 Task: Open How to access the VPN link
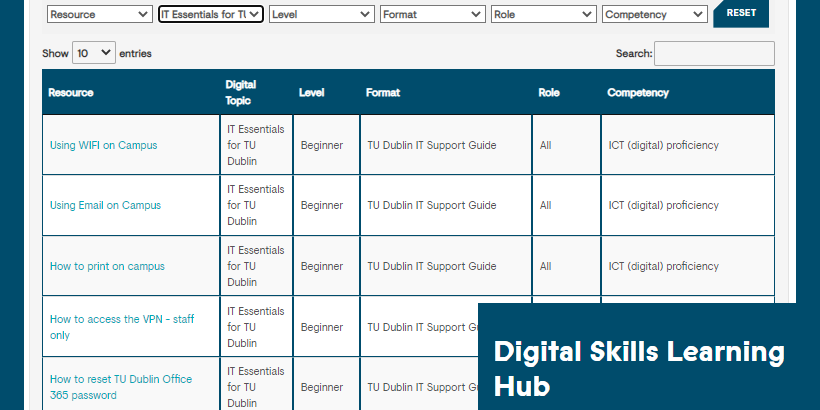pos(122,327)
